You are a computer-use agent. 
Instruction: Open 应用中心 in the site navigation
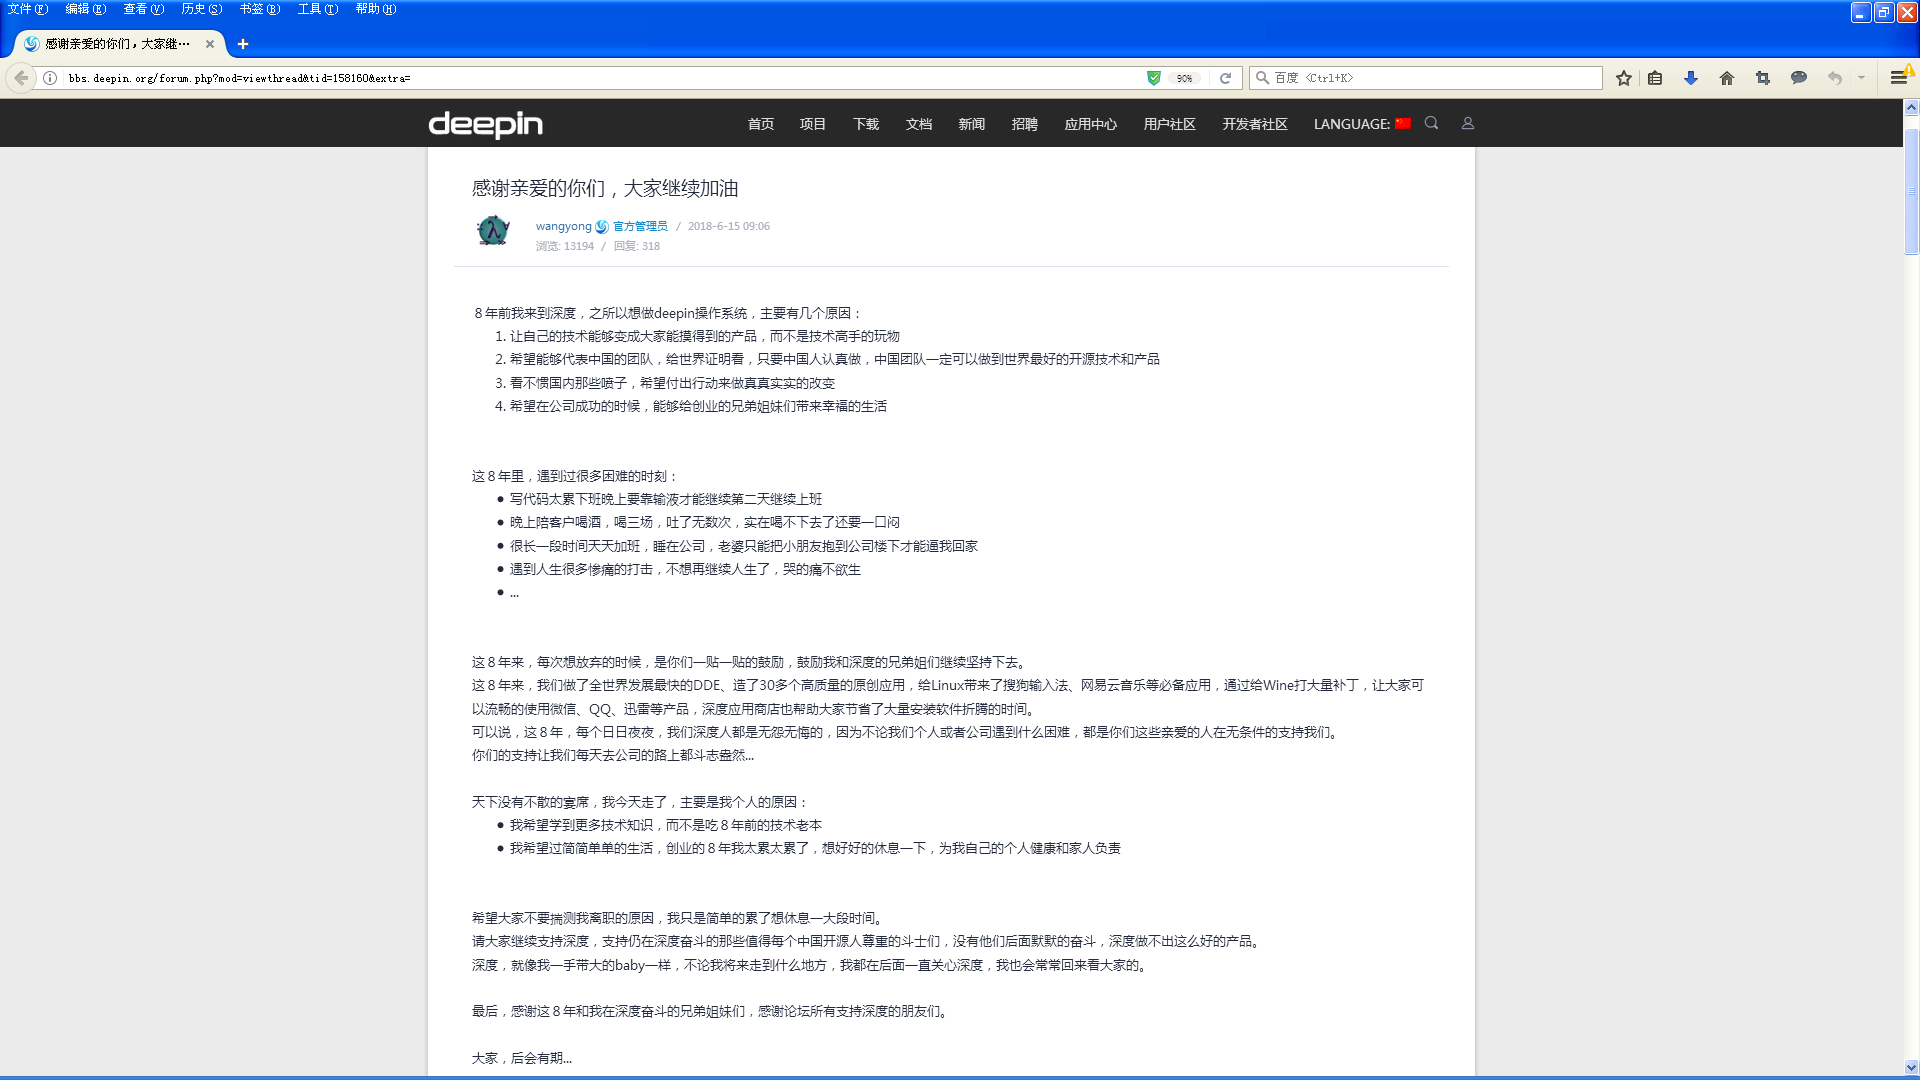[x=1090, y=124]
